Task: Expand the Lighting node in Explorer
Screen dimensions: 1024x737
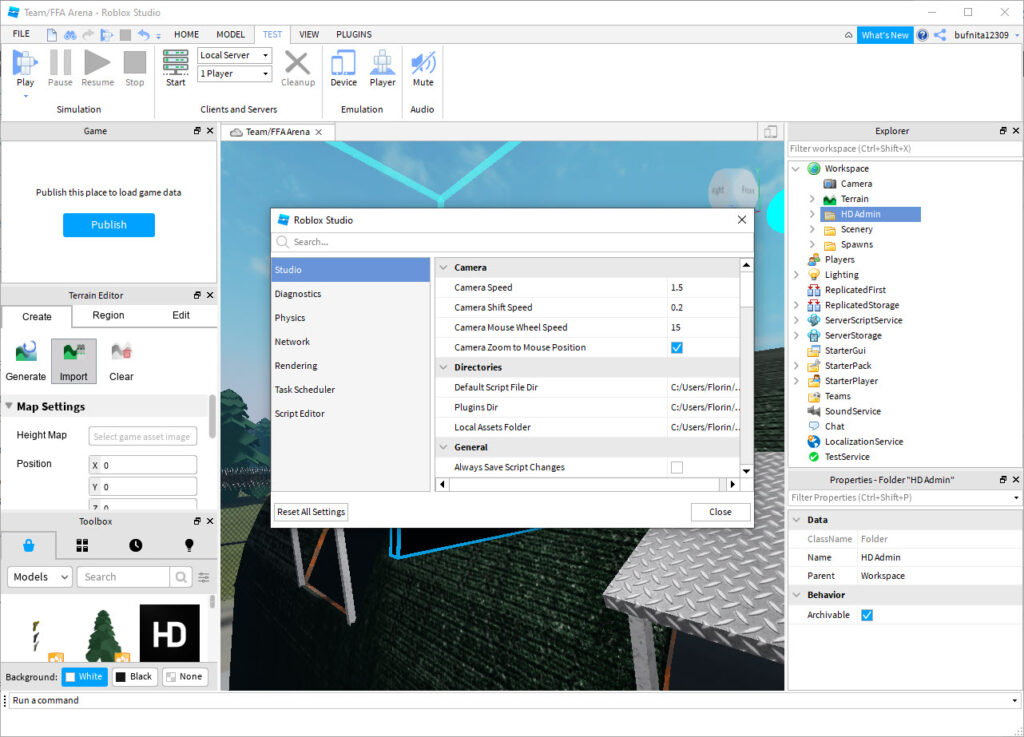Action: click(x=796, y=275)
